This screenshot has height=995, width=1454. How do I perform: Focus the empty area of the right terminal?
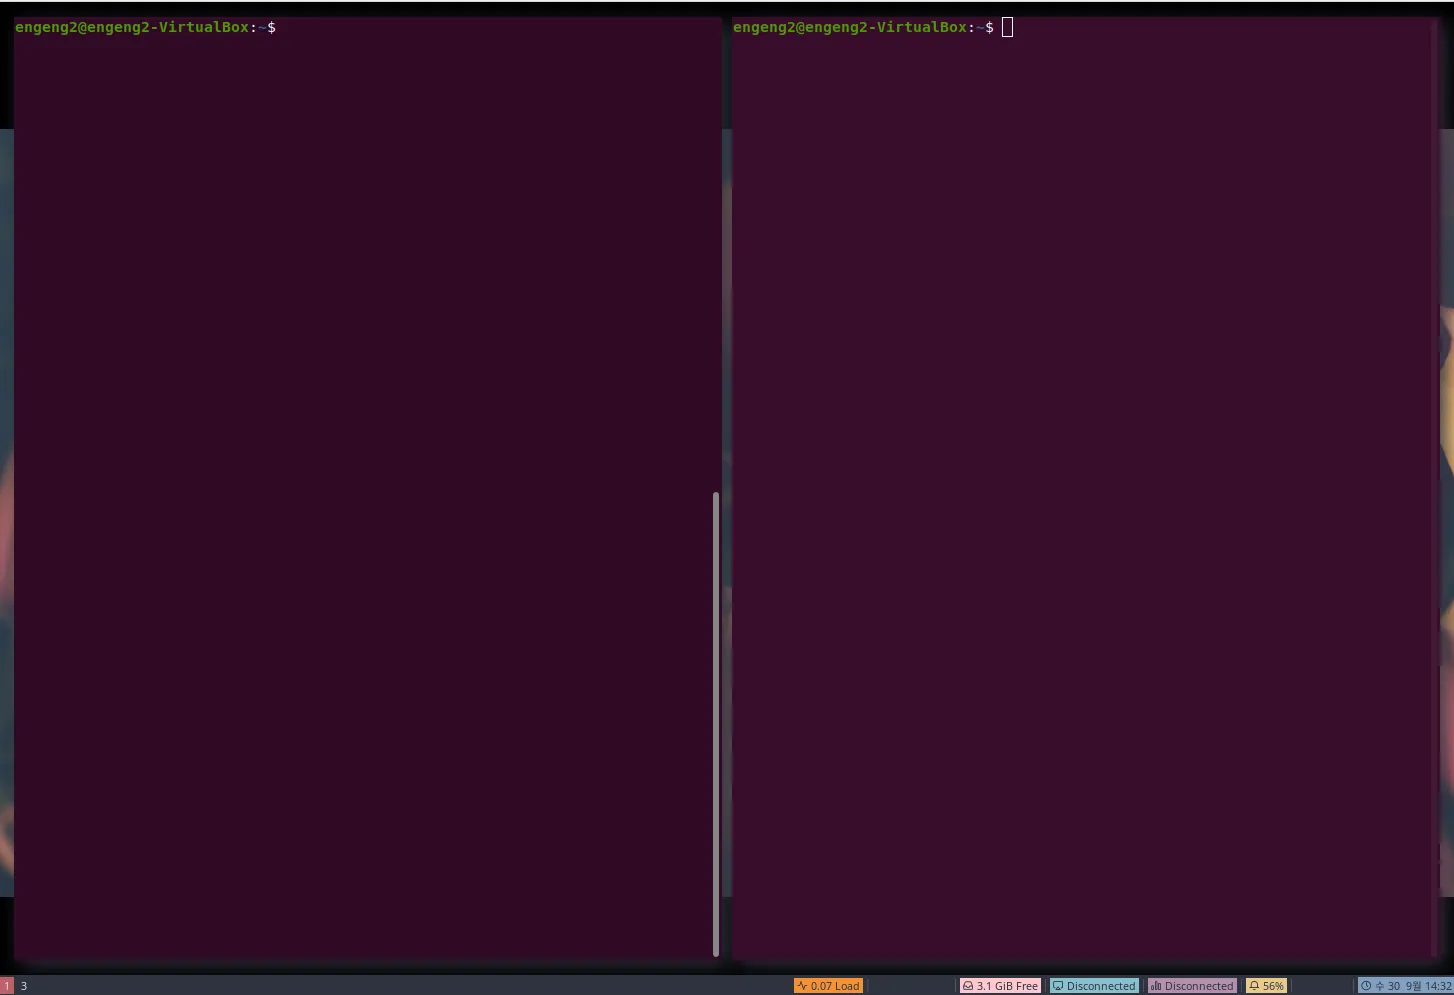point(1080,500)
